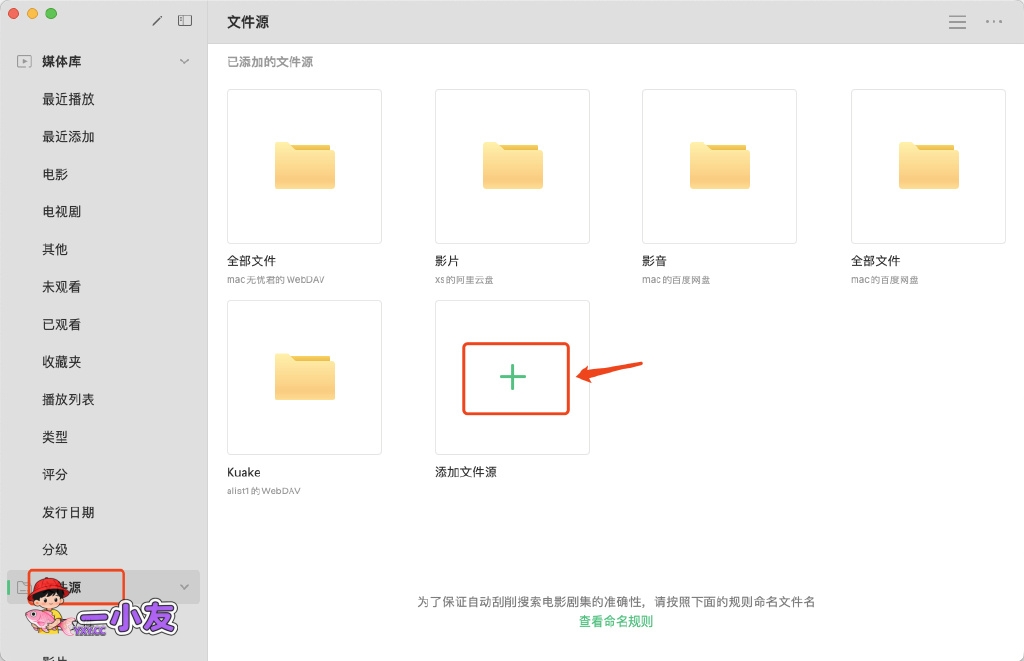Open the 影片 Aliyun drive folder
The width and height of the screenshot is (1024, 661).
point(512,166)
